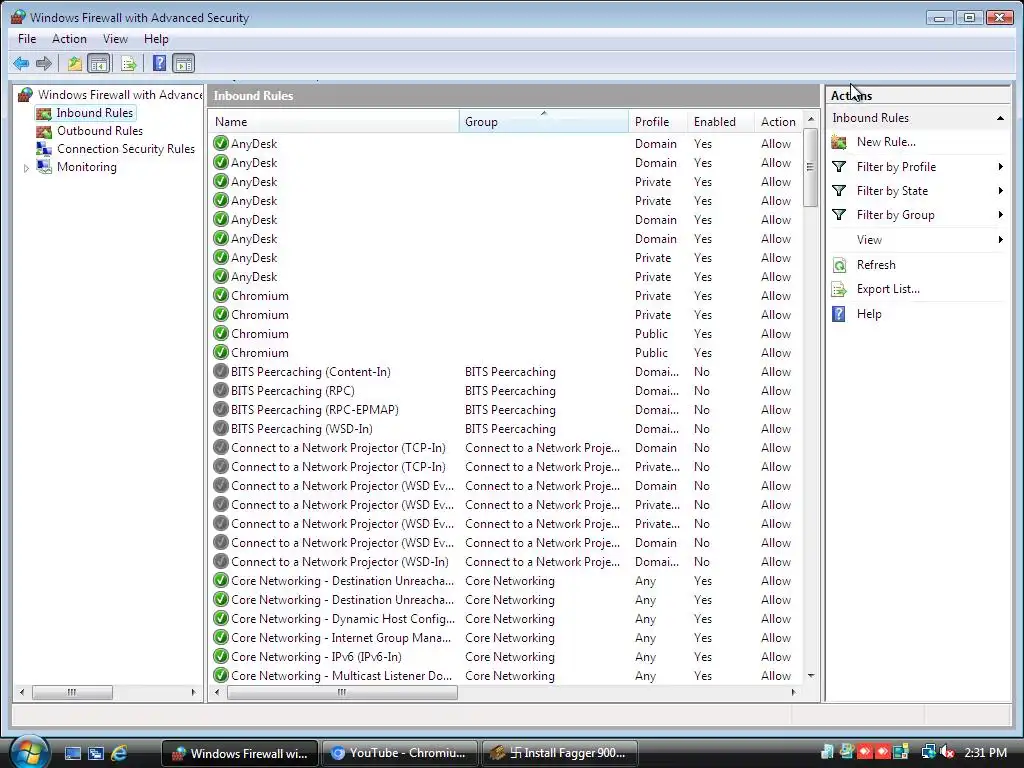This screenshot has height=768, width=1024.
Task: Click the Show Desktop quick launch icon
Action: coord(72,753)
